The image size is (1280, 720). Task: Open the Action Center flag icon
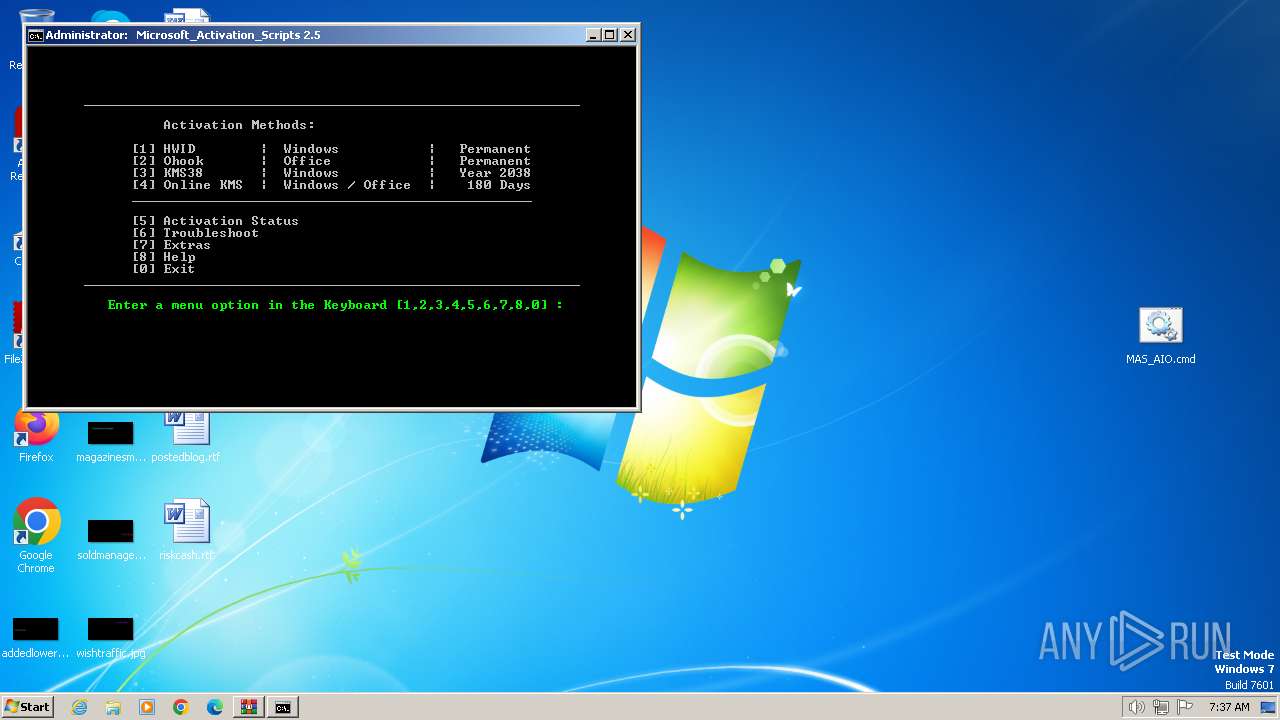click(1185, 707)
